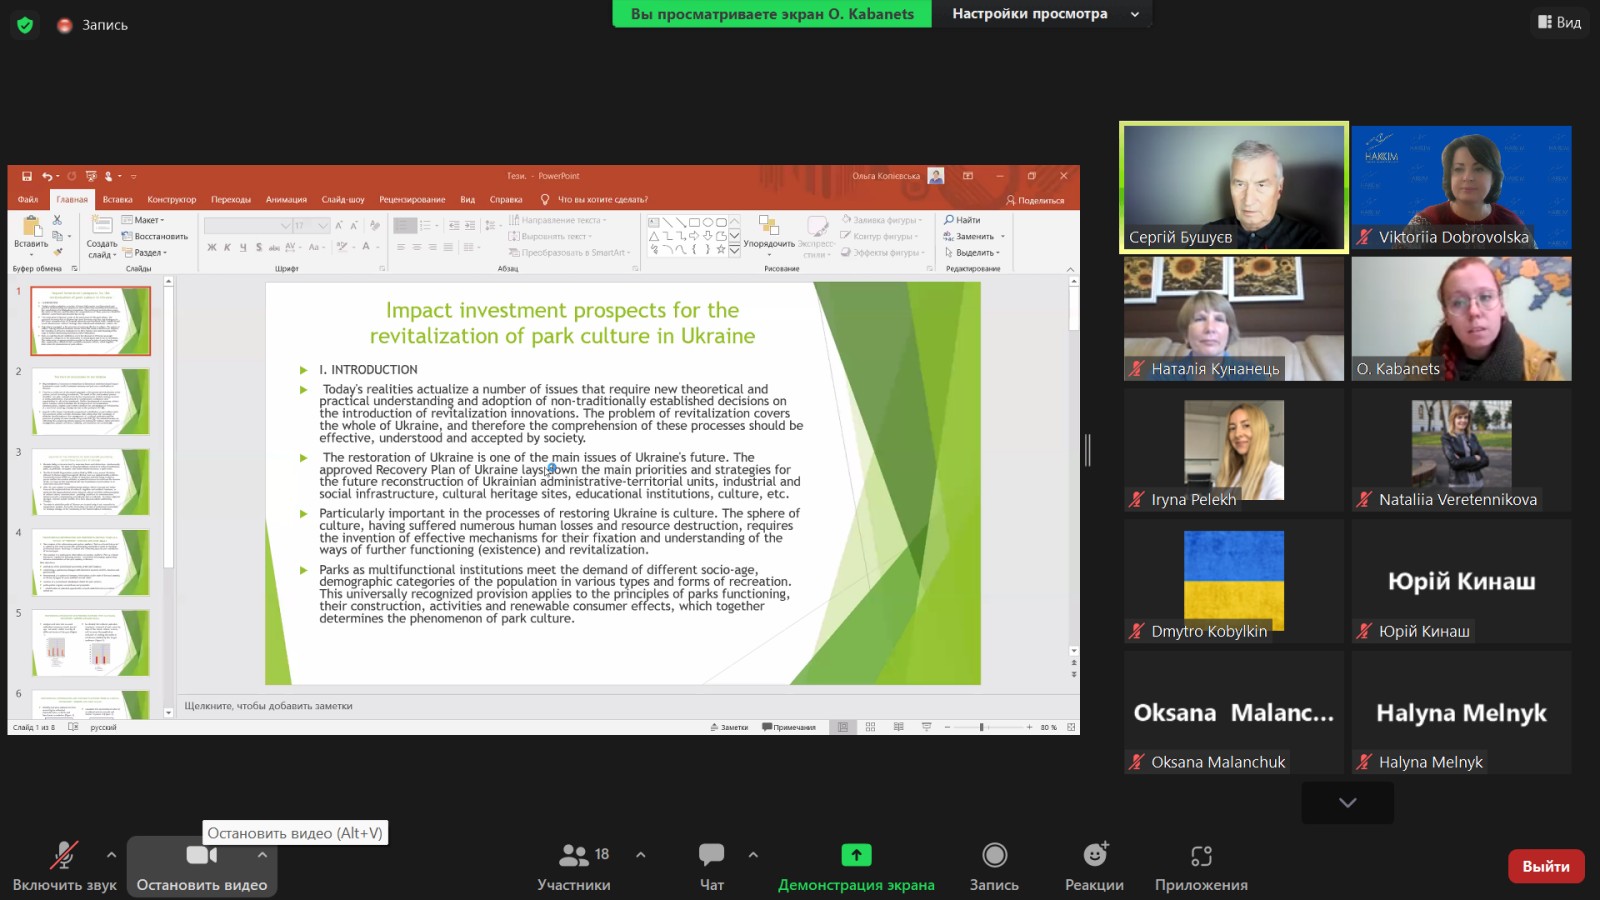
Task: Toggle camera with Остановить видео
Action: click(x=201, y=866)
